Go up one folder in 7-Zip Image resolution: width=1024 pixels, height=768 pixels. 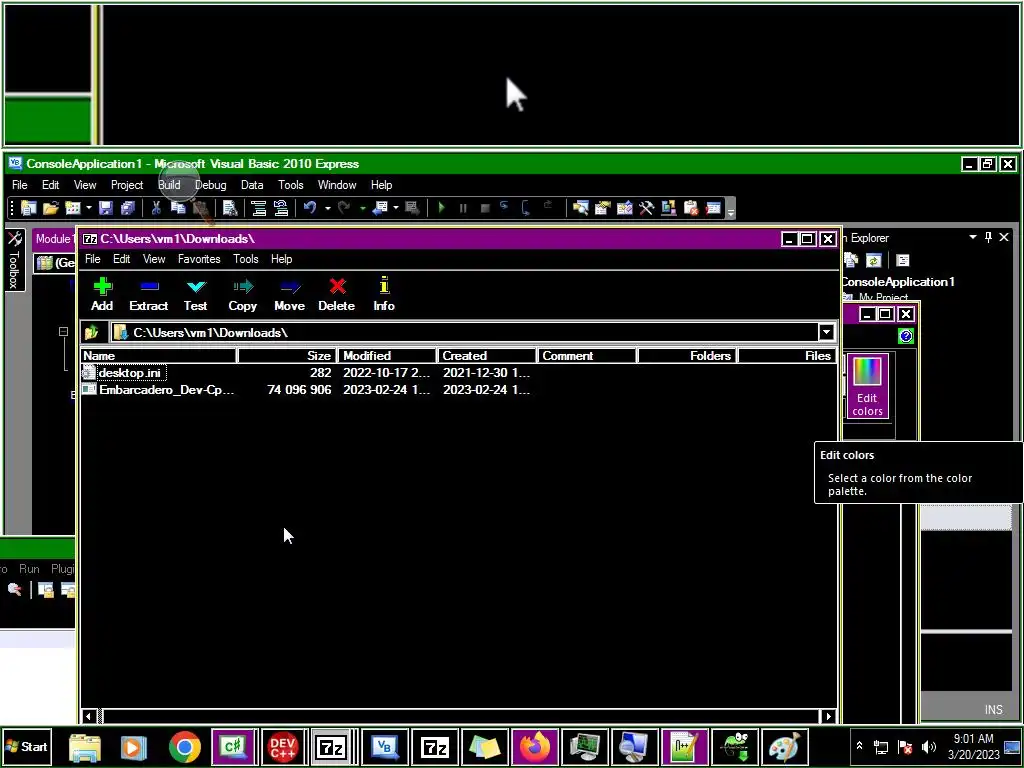coord(91,332)
